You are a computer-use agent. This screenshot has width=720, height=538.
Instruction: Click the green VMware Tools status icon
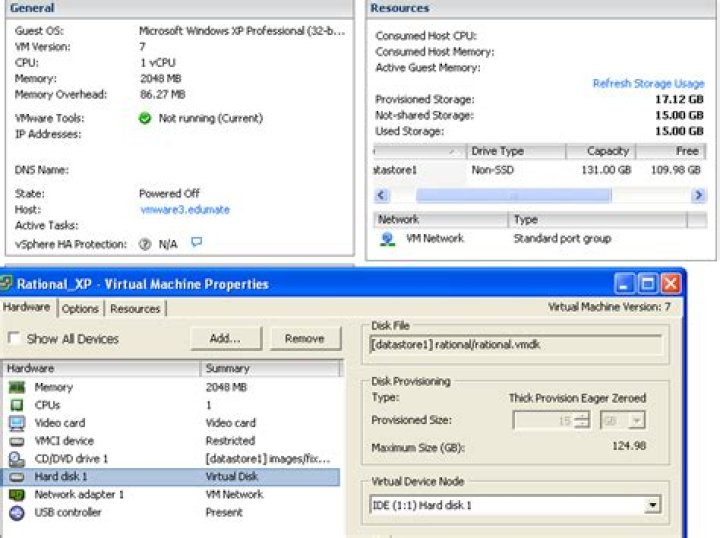pos(145,118)
